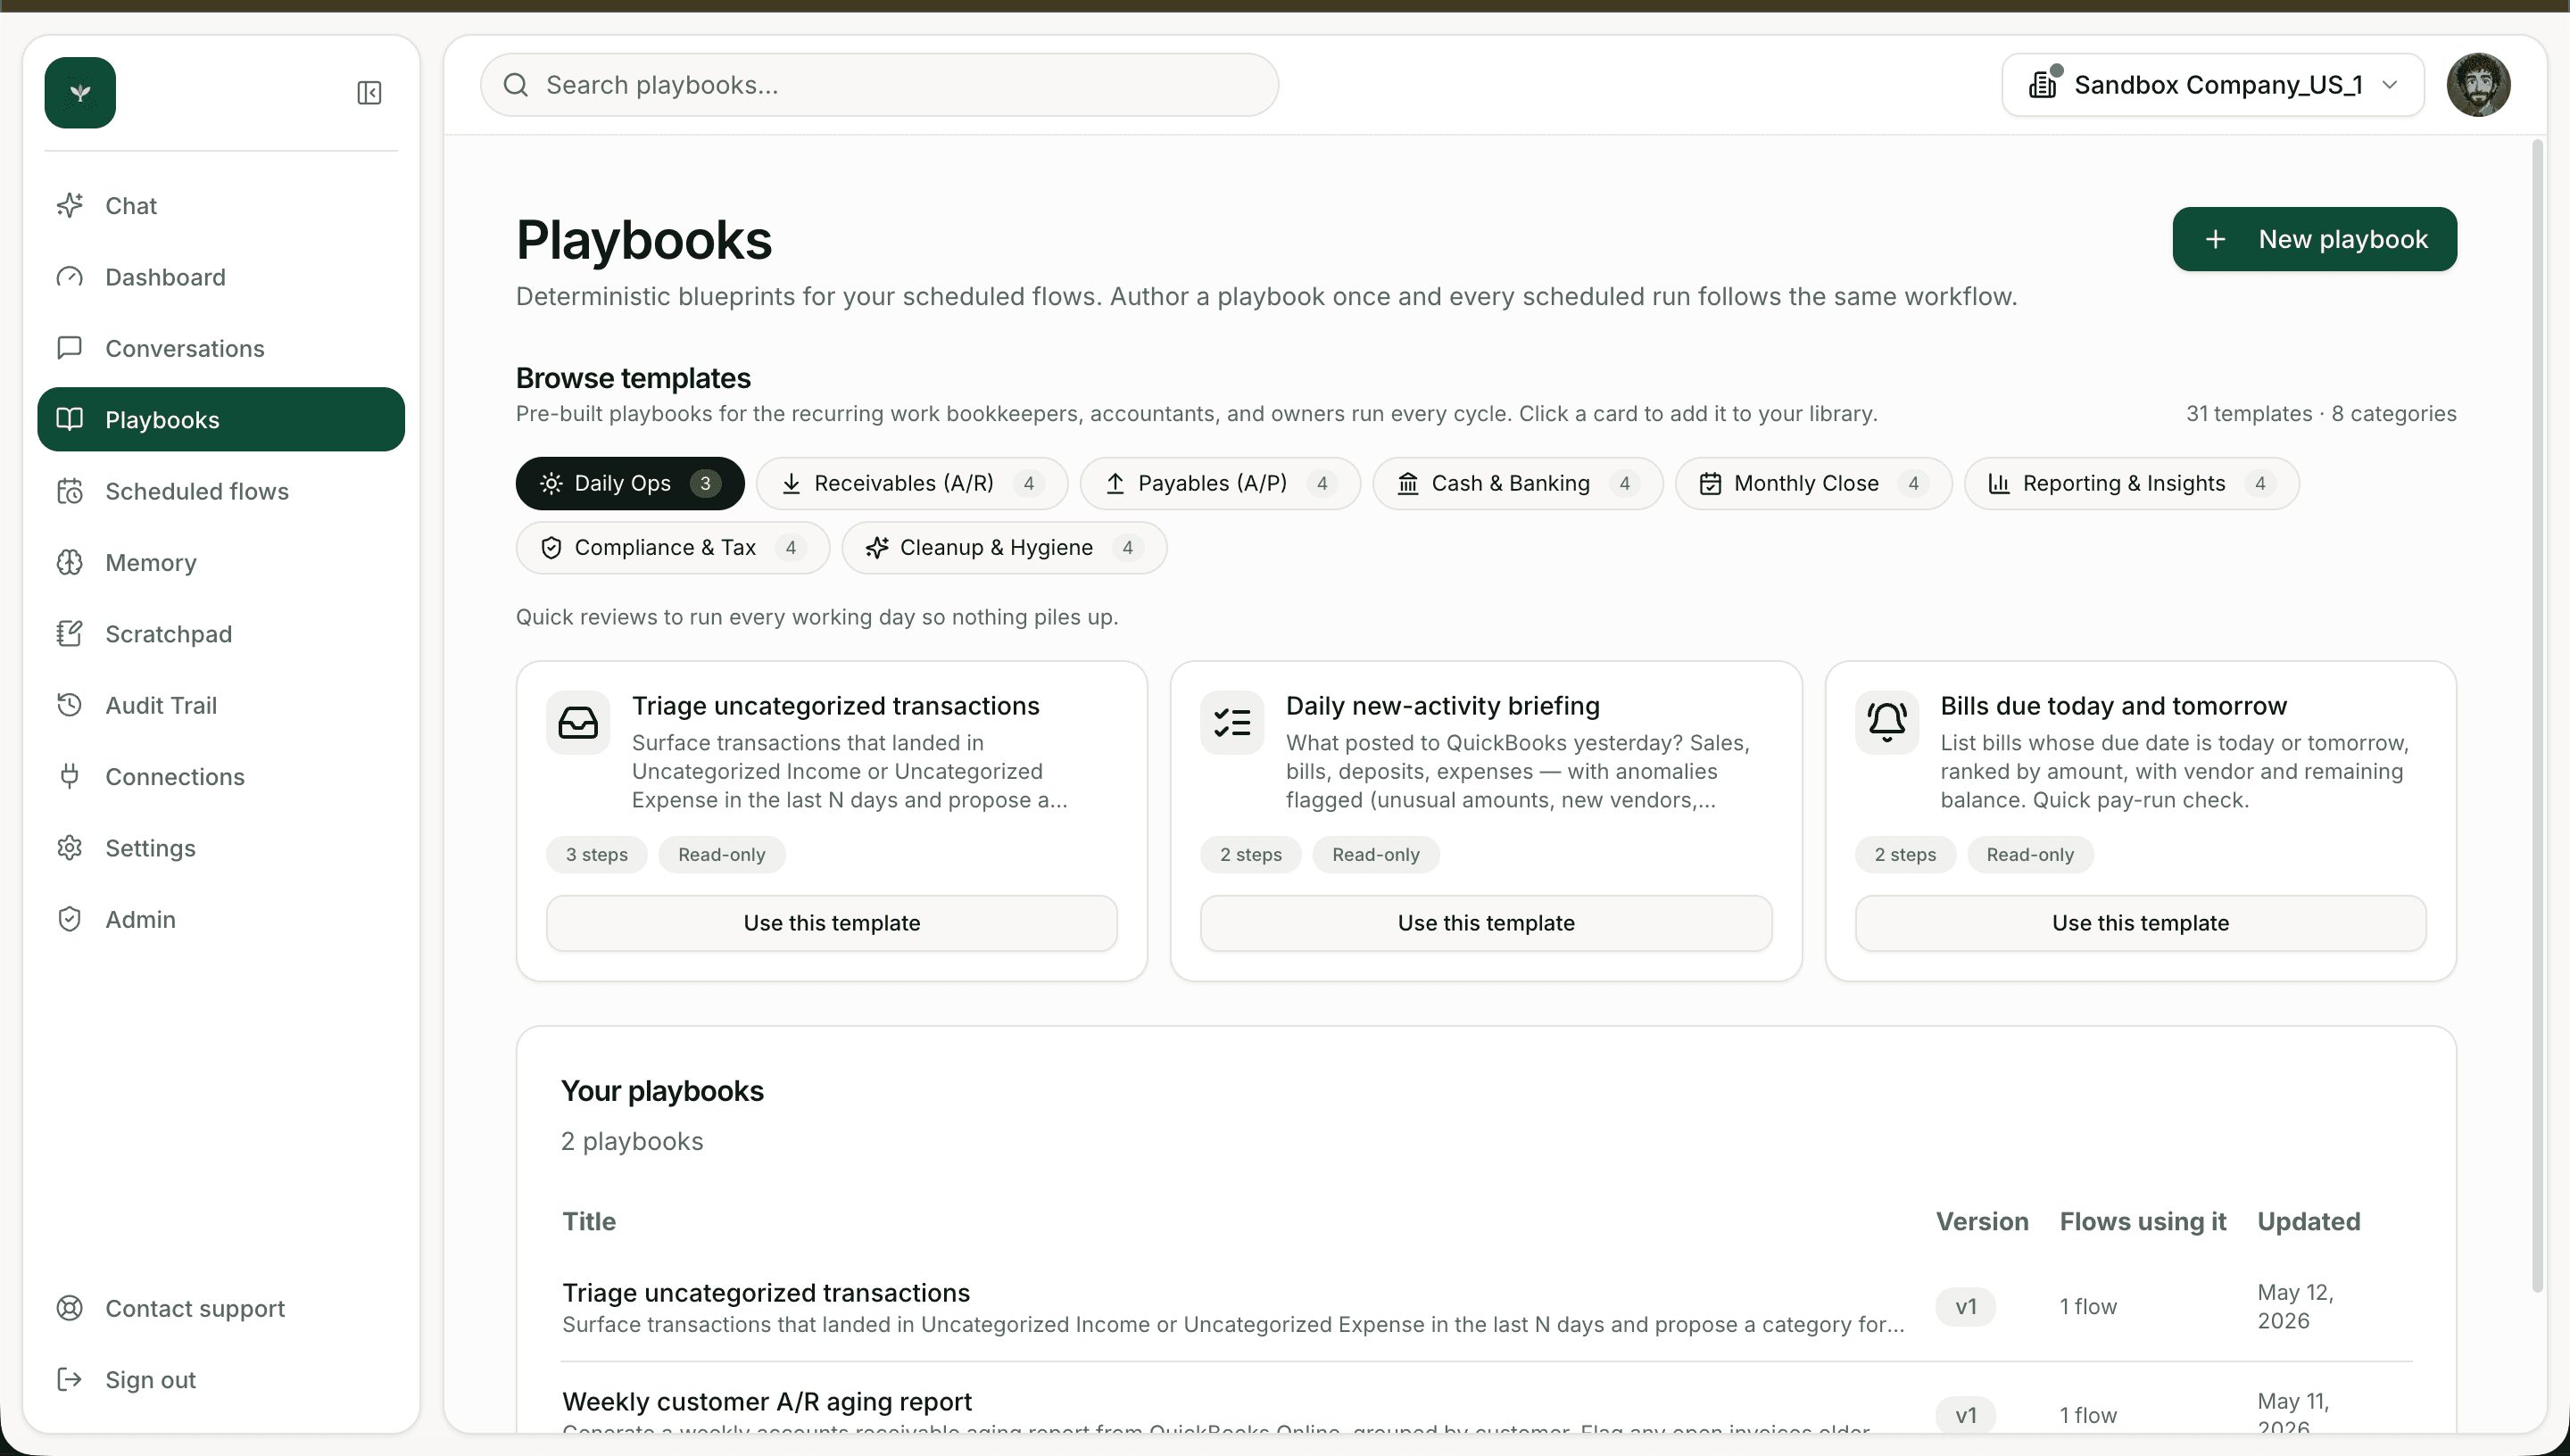
Task: Open Conversations in the sidebar
Action: pos(220,348)
